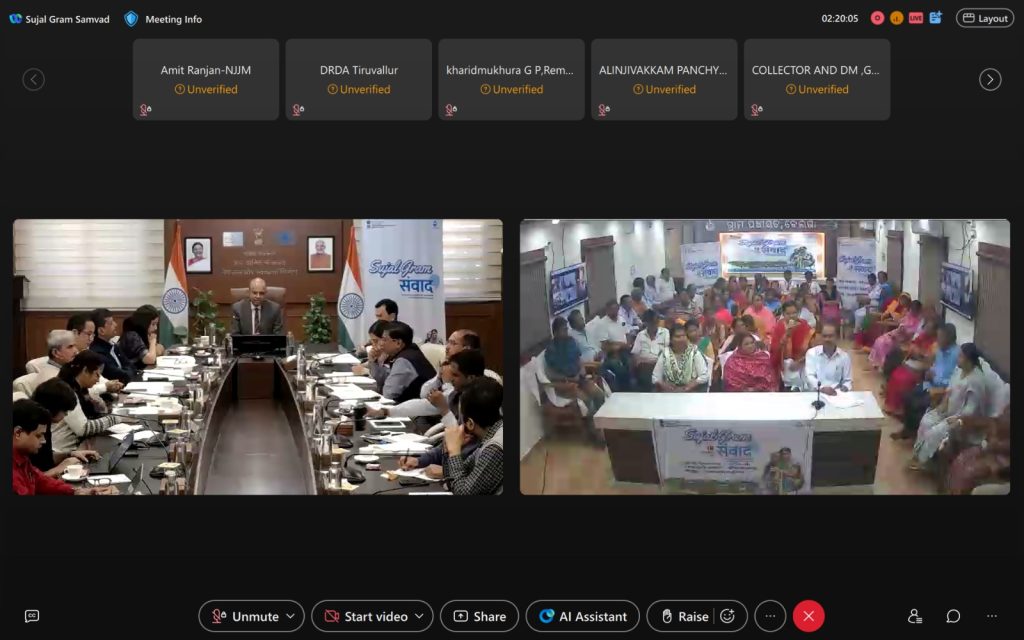Open the blue meeting notes icon
Image resolution: width=1024 pixels, height=640 pixels.
point(935,18)
